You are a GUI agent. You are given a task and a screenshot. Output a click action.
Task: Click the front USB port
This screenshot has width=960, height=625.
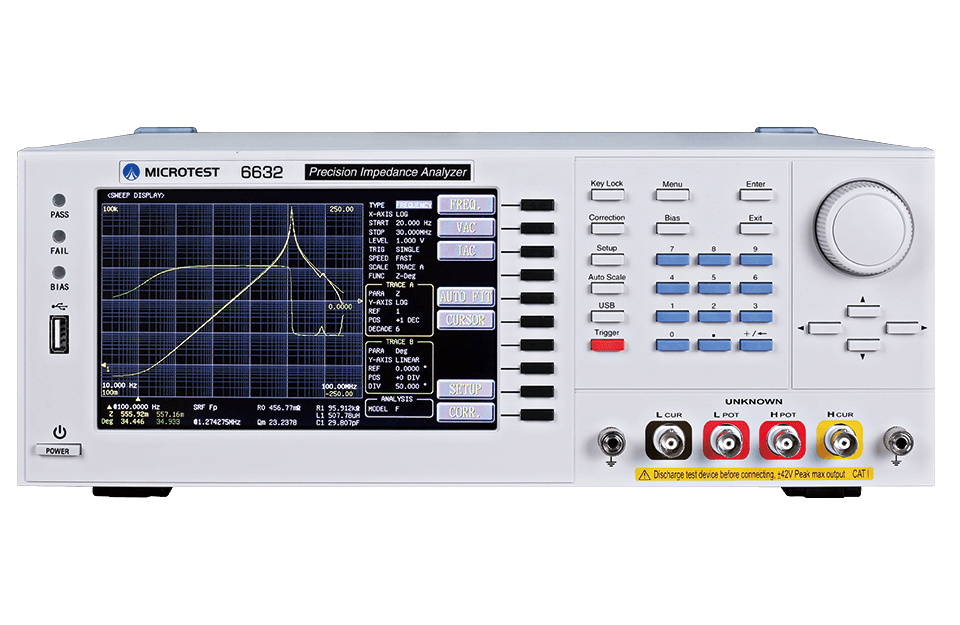tap(59, 334)
